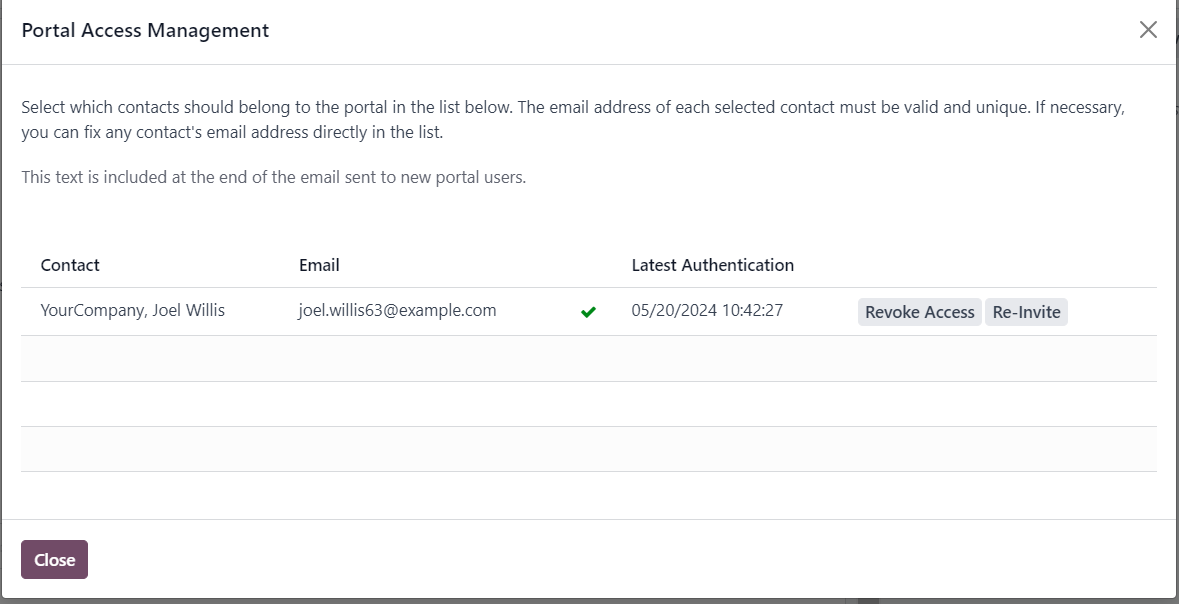Click the blank header above Revoke Access
This screenshot has width=1179, height=604.
[1002, 265]
